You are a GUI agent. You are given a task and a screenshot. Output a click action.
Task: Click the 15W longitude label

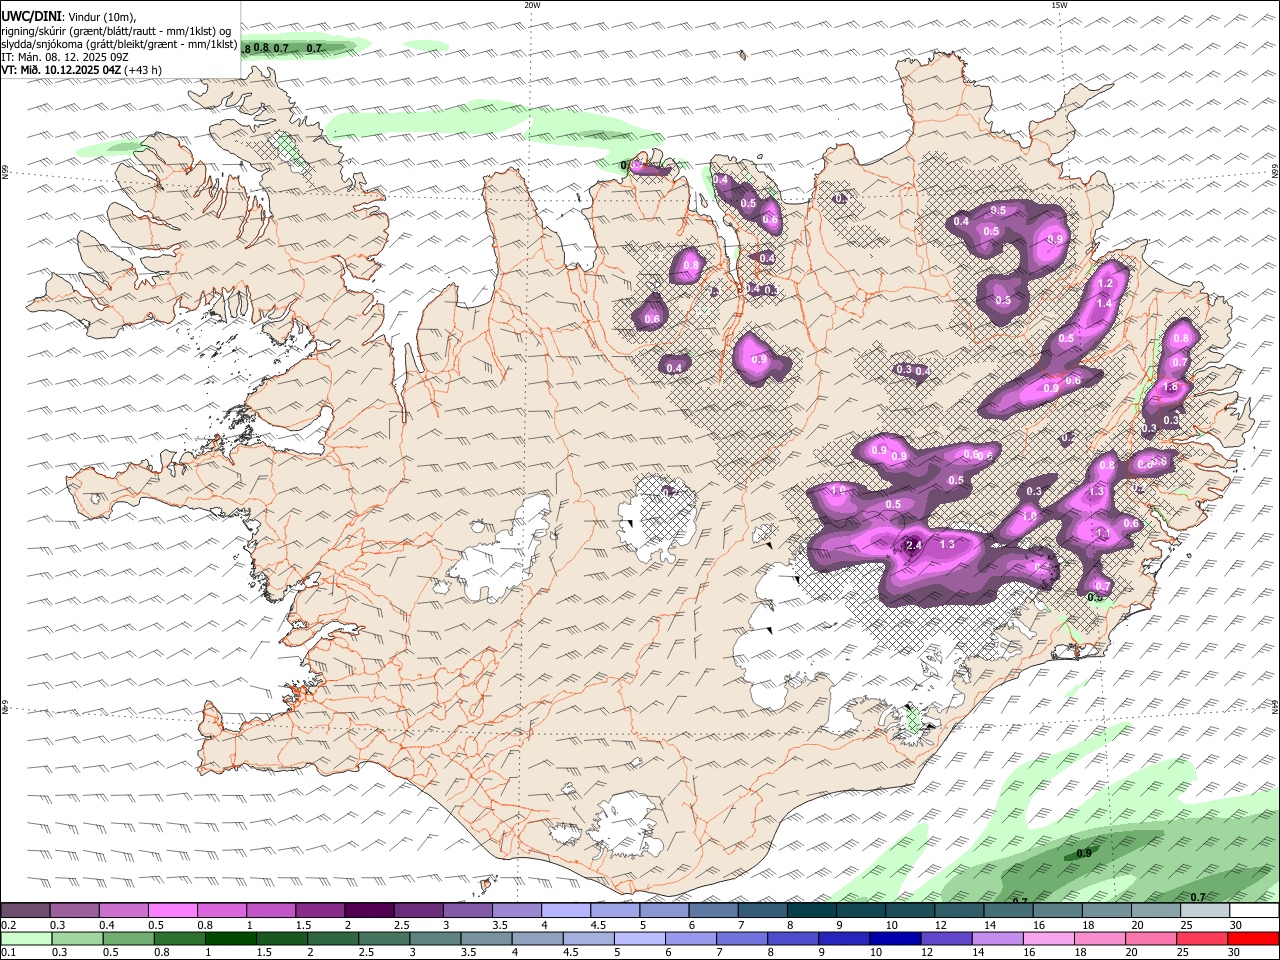coord(1059,5)
